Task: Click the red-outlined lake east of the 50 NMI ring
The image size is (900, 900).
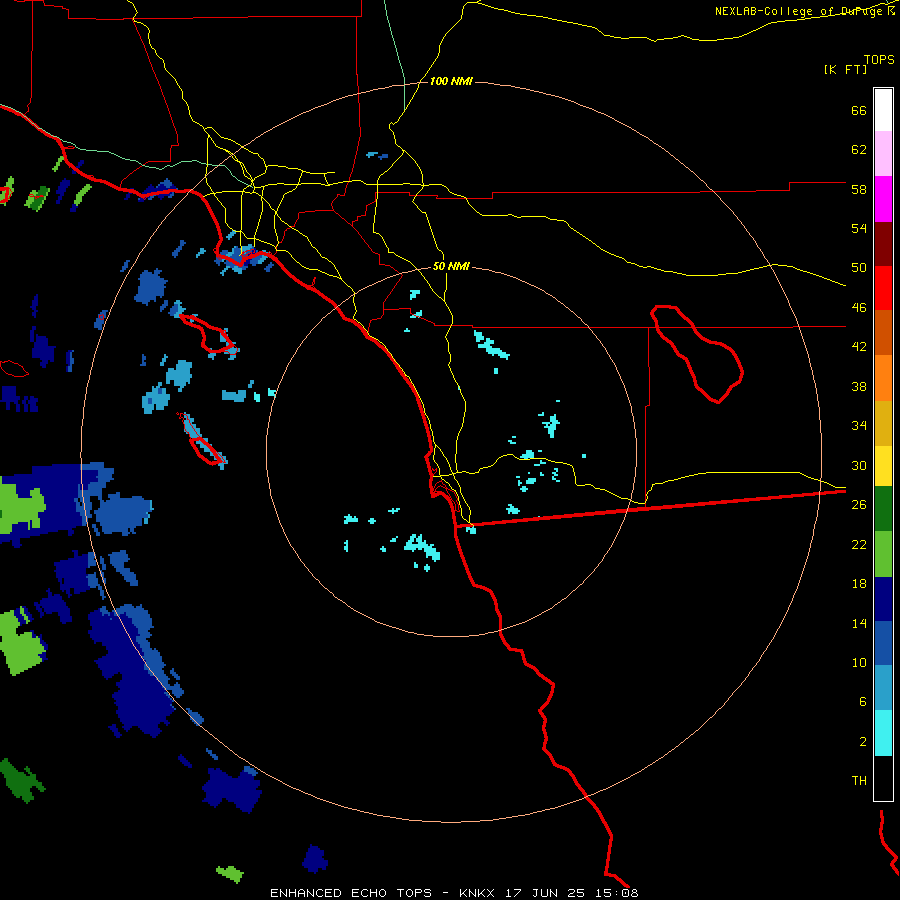Action: pos(697,353)
